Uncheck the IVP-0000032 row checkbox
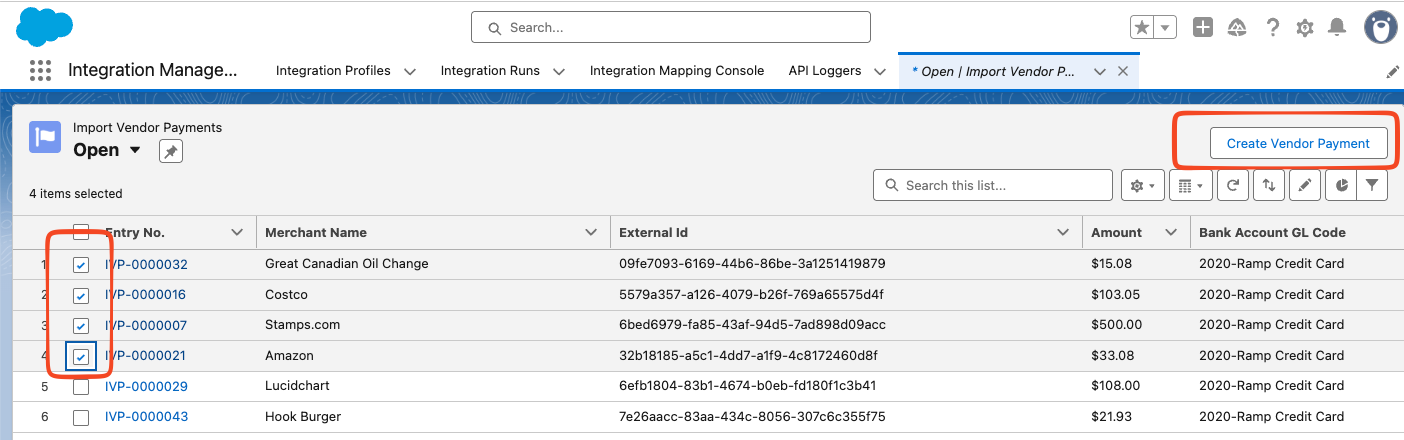Image resolution: width=1404 pixels, height=440 pixels. [81, 265]
